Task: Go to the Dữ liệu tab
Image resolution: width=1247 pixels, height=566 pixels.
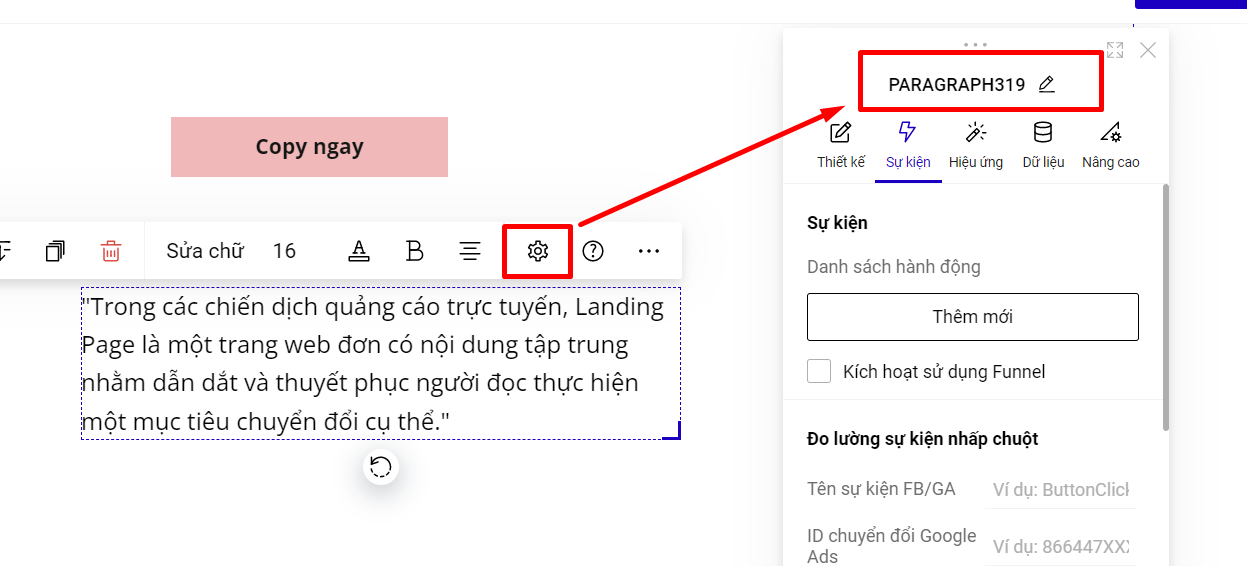Action: coord(1043,145)
